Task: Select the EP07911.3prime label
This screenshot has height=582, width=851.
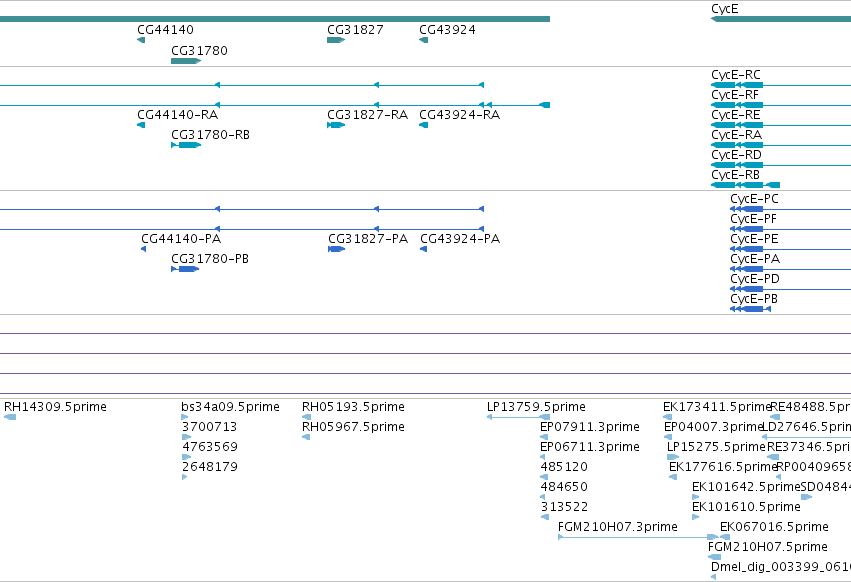Action: [590, 427]
